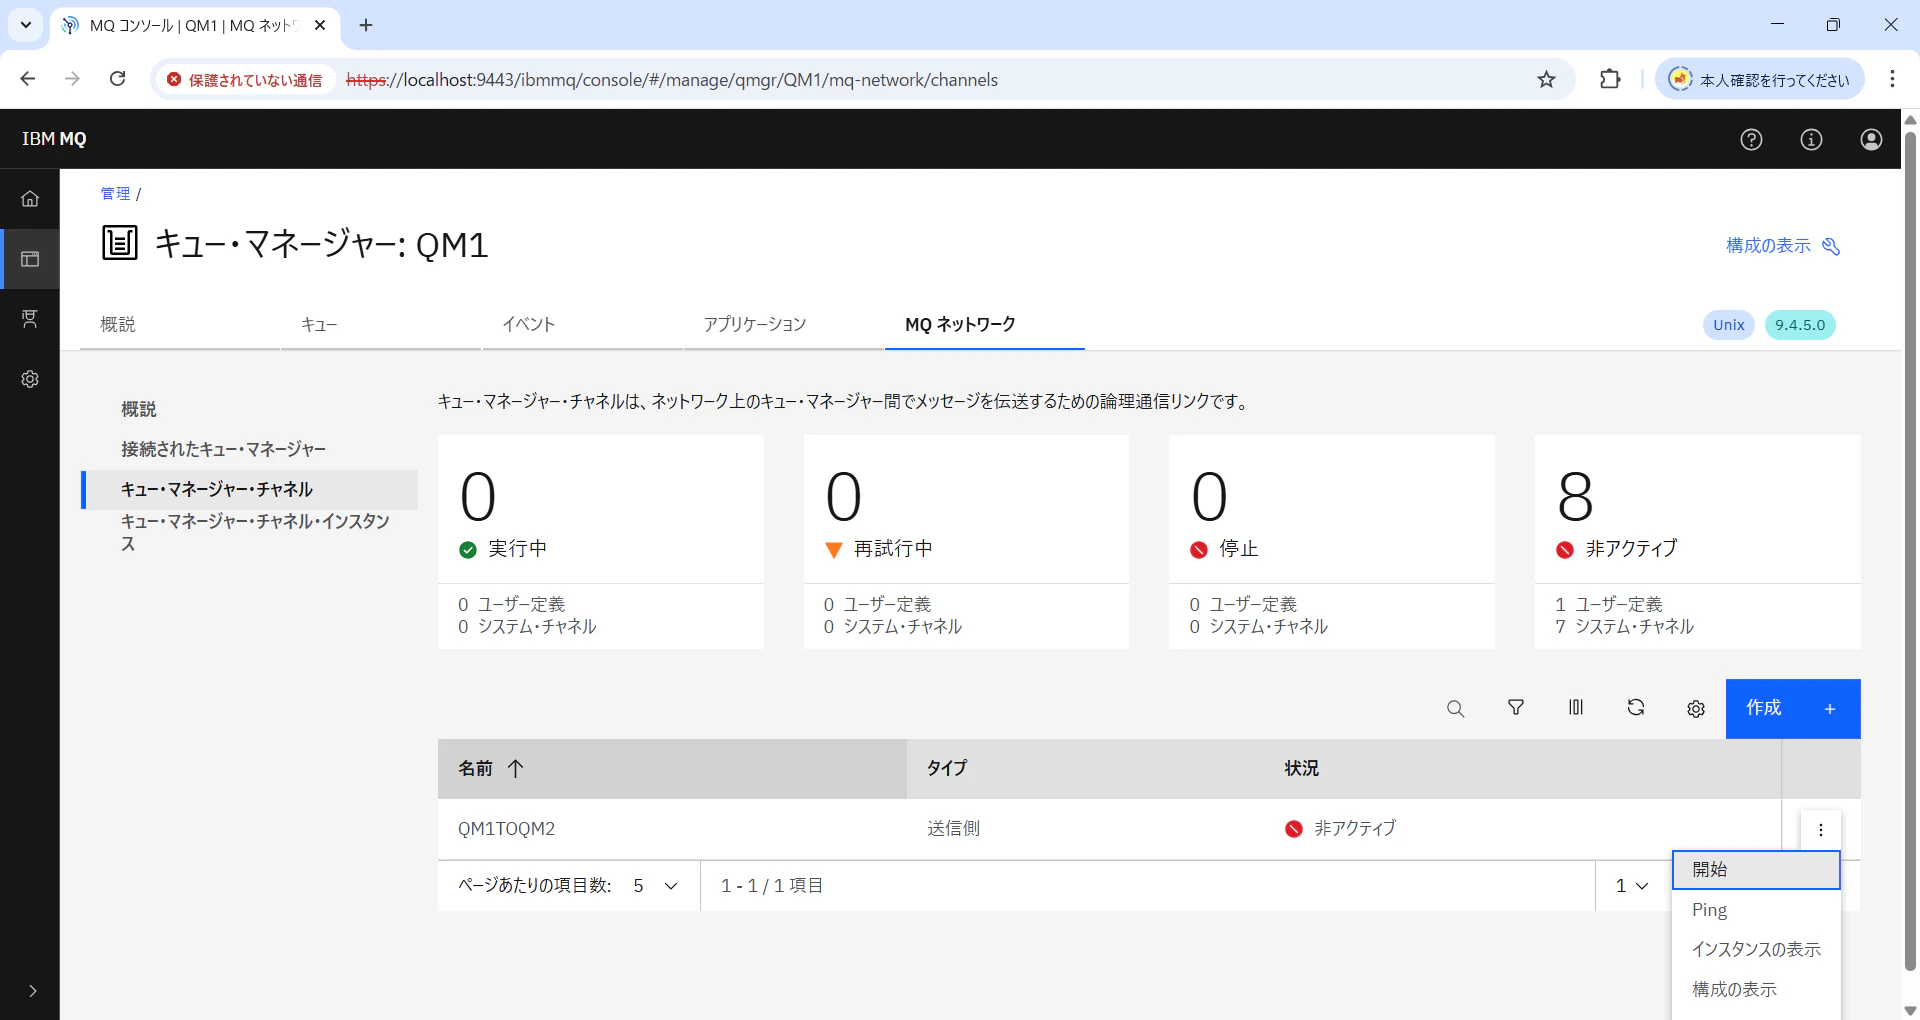Select 接続されたキュー・マネージャー in side navigation

point(250,450)
